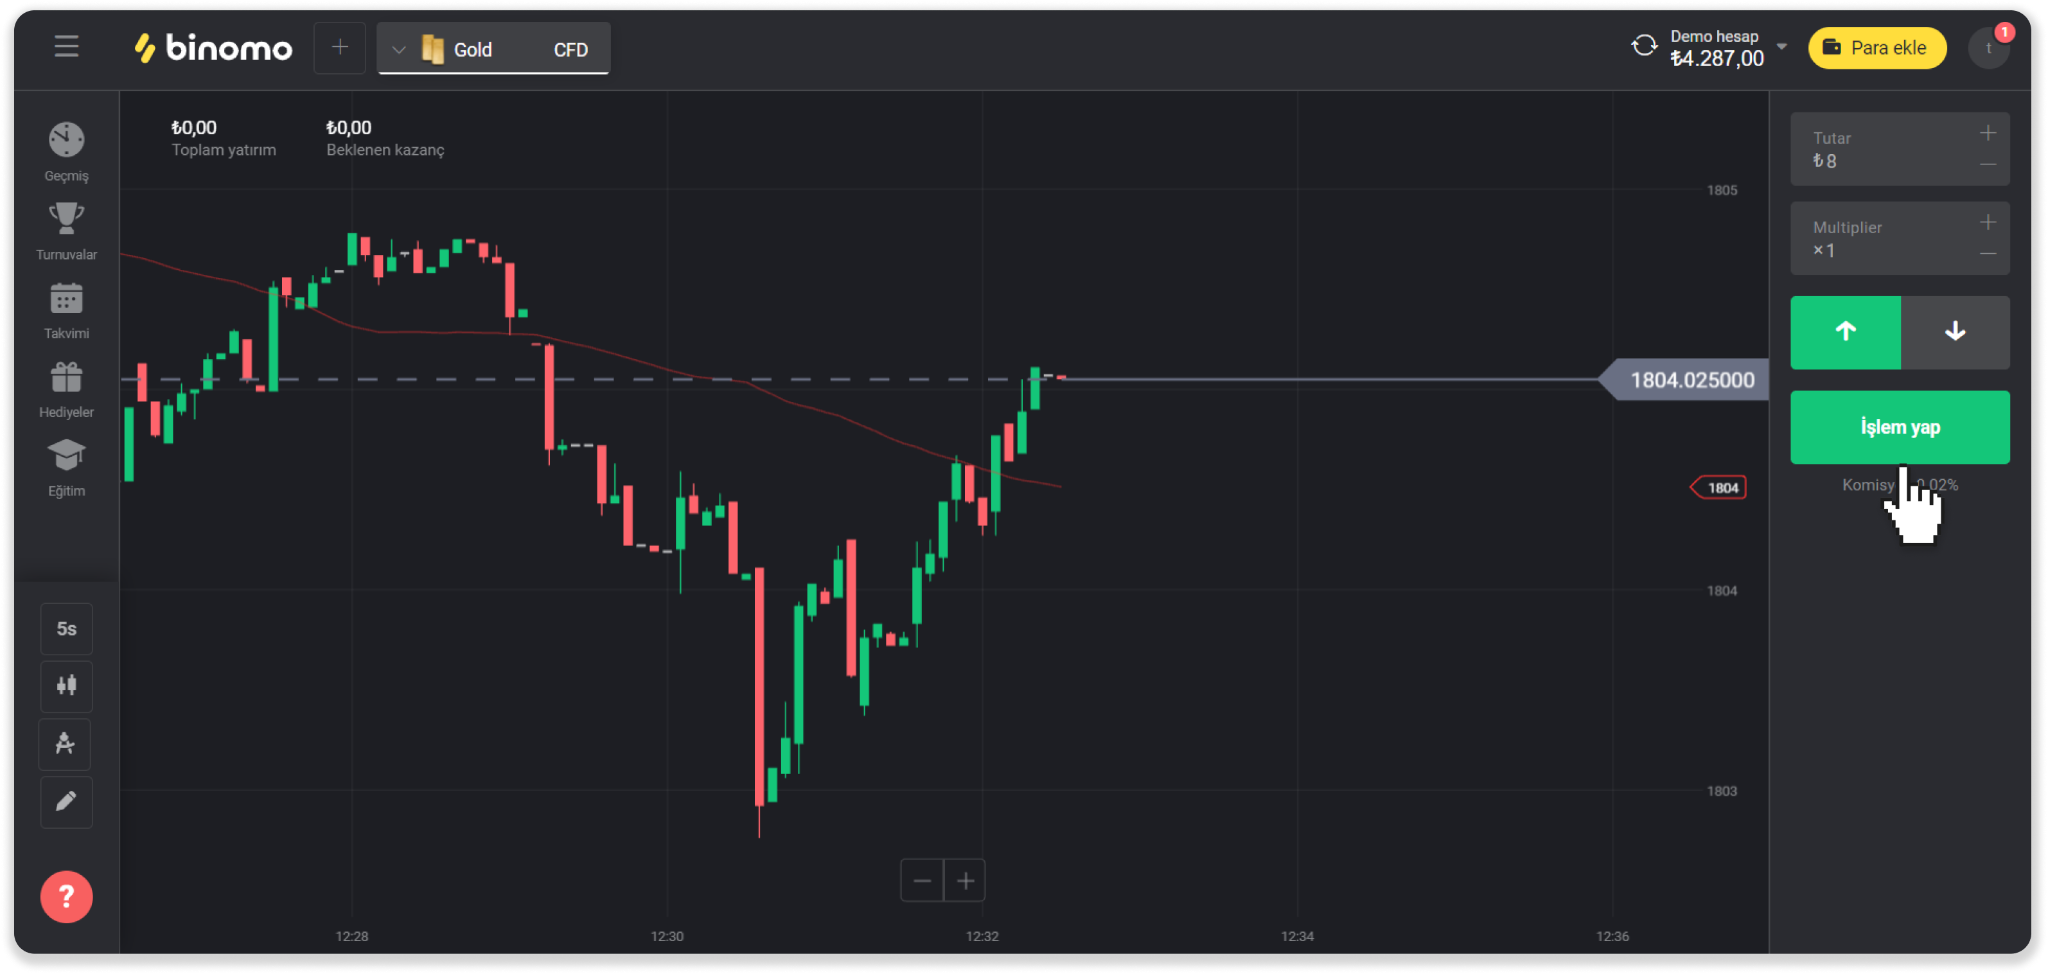Viewport: 2048px width, 975px height.
Task: Click the İşlem yap button
Action: click(x=1899, y=427)
